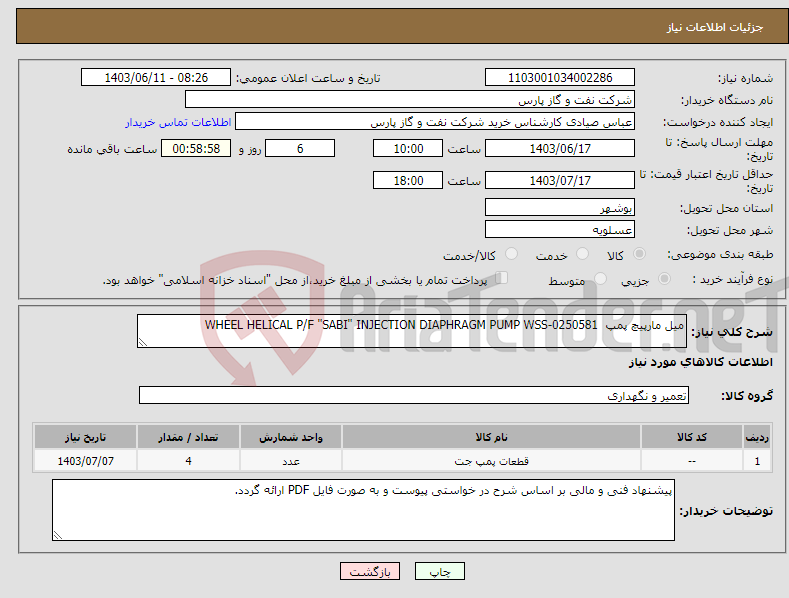
Task: Click the remaining days field showing 6
Action: pos(300,148)
